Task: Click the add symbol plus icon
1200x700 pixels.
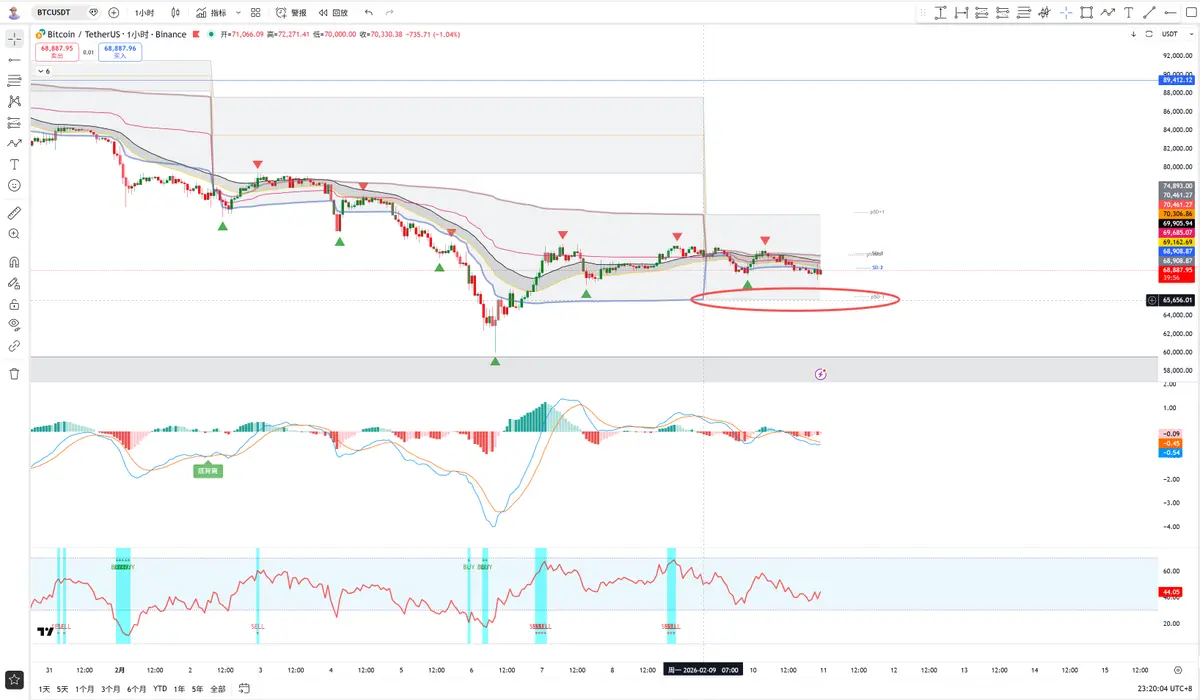Action: (x=113, y=13)
